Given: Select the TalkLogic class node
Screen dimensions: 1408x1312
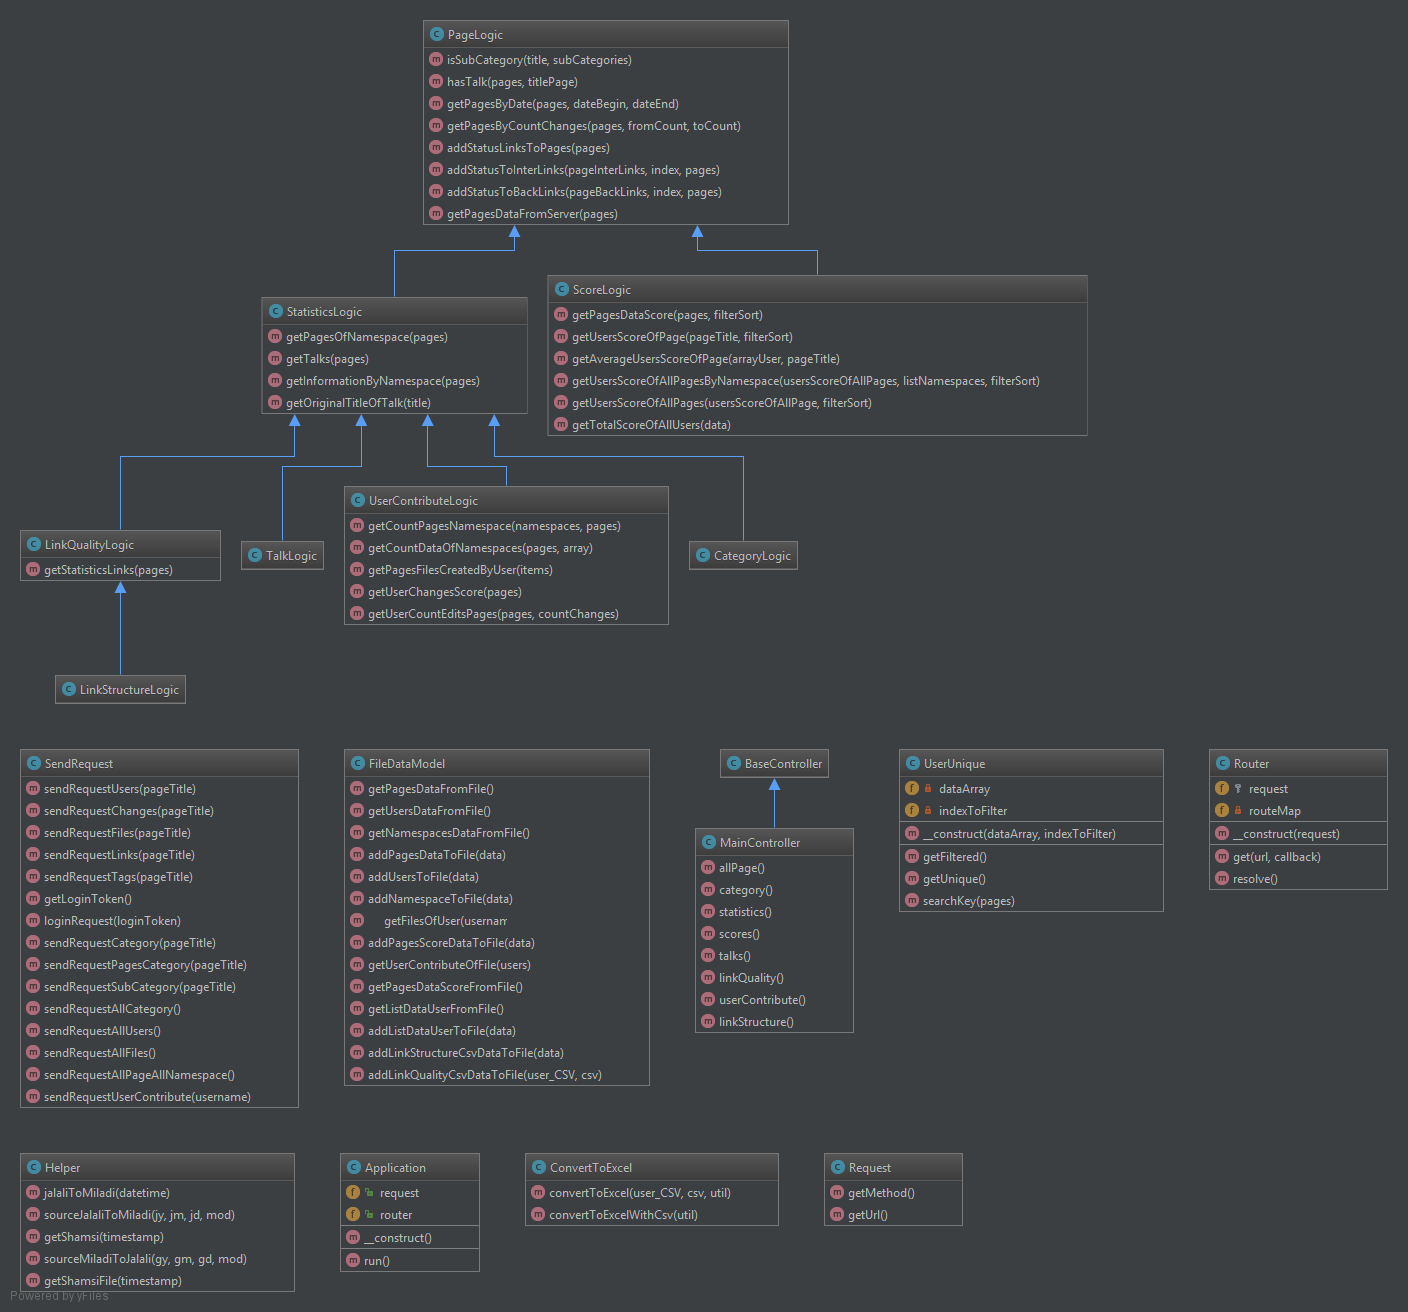Looking at the screenshot, I should coord(282,555).
